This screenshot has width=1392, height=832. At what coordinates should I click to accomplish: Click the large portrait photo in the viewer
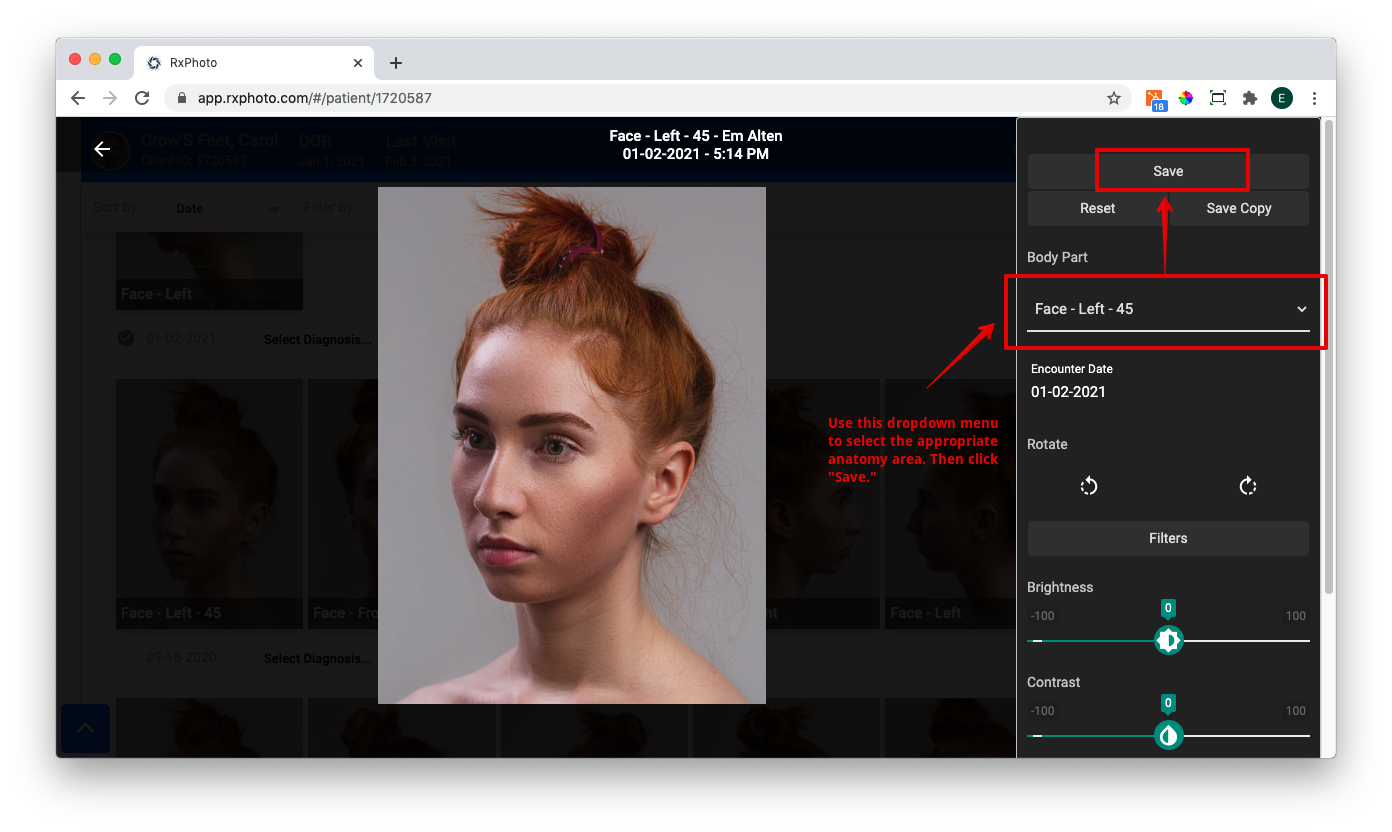pyautogui.click(x=572, y=445)
